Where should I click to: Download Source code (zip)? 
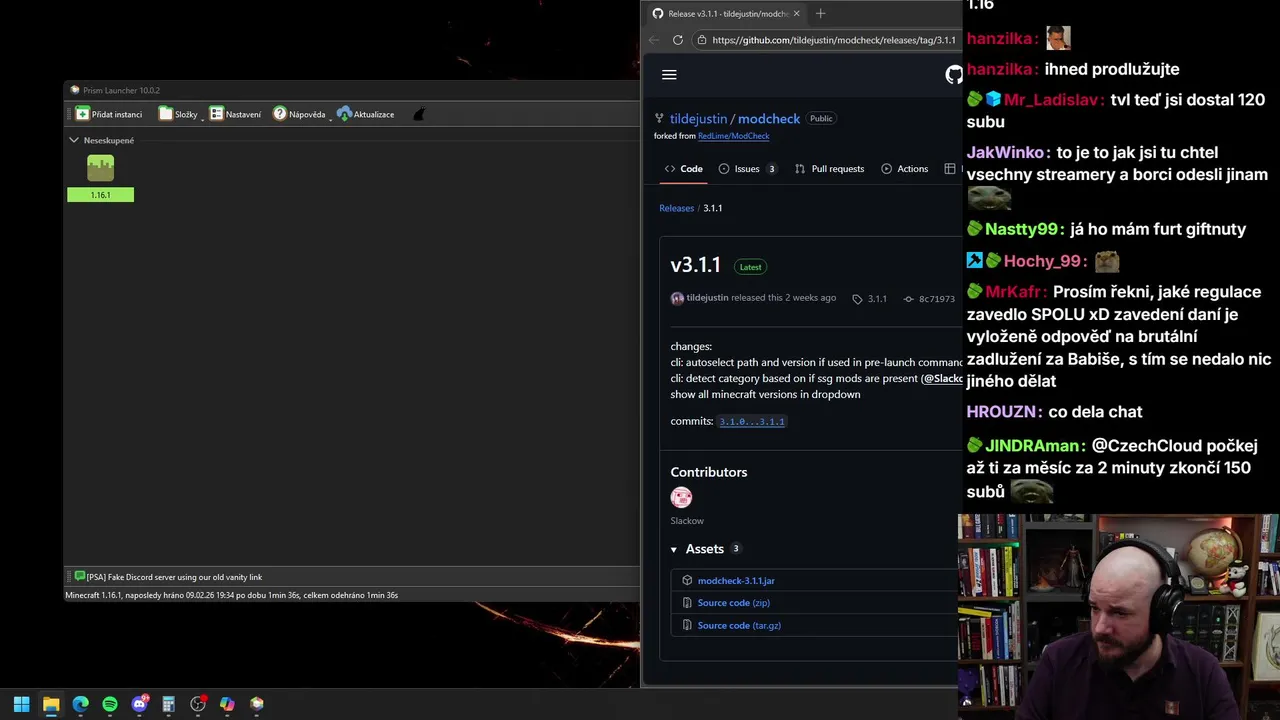coord(733,603)
